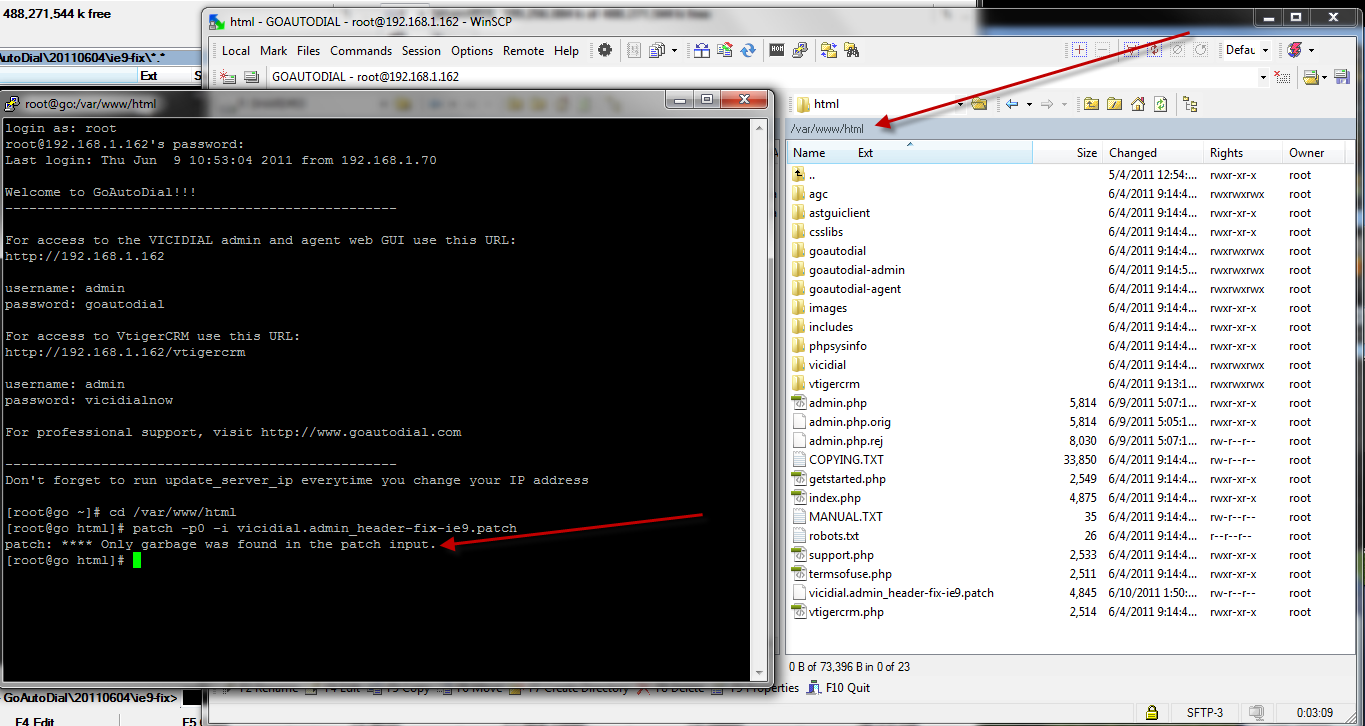Click the yellow padlock icon in status bar

tap(1153, 713)
